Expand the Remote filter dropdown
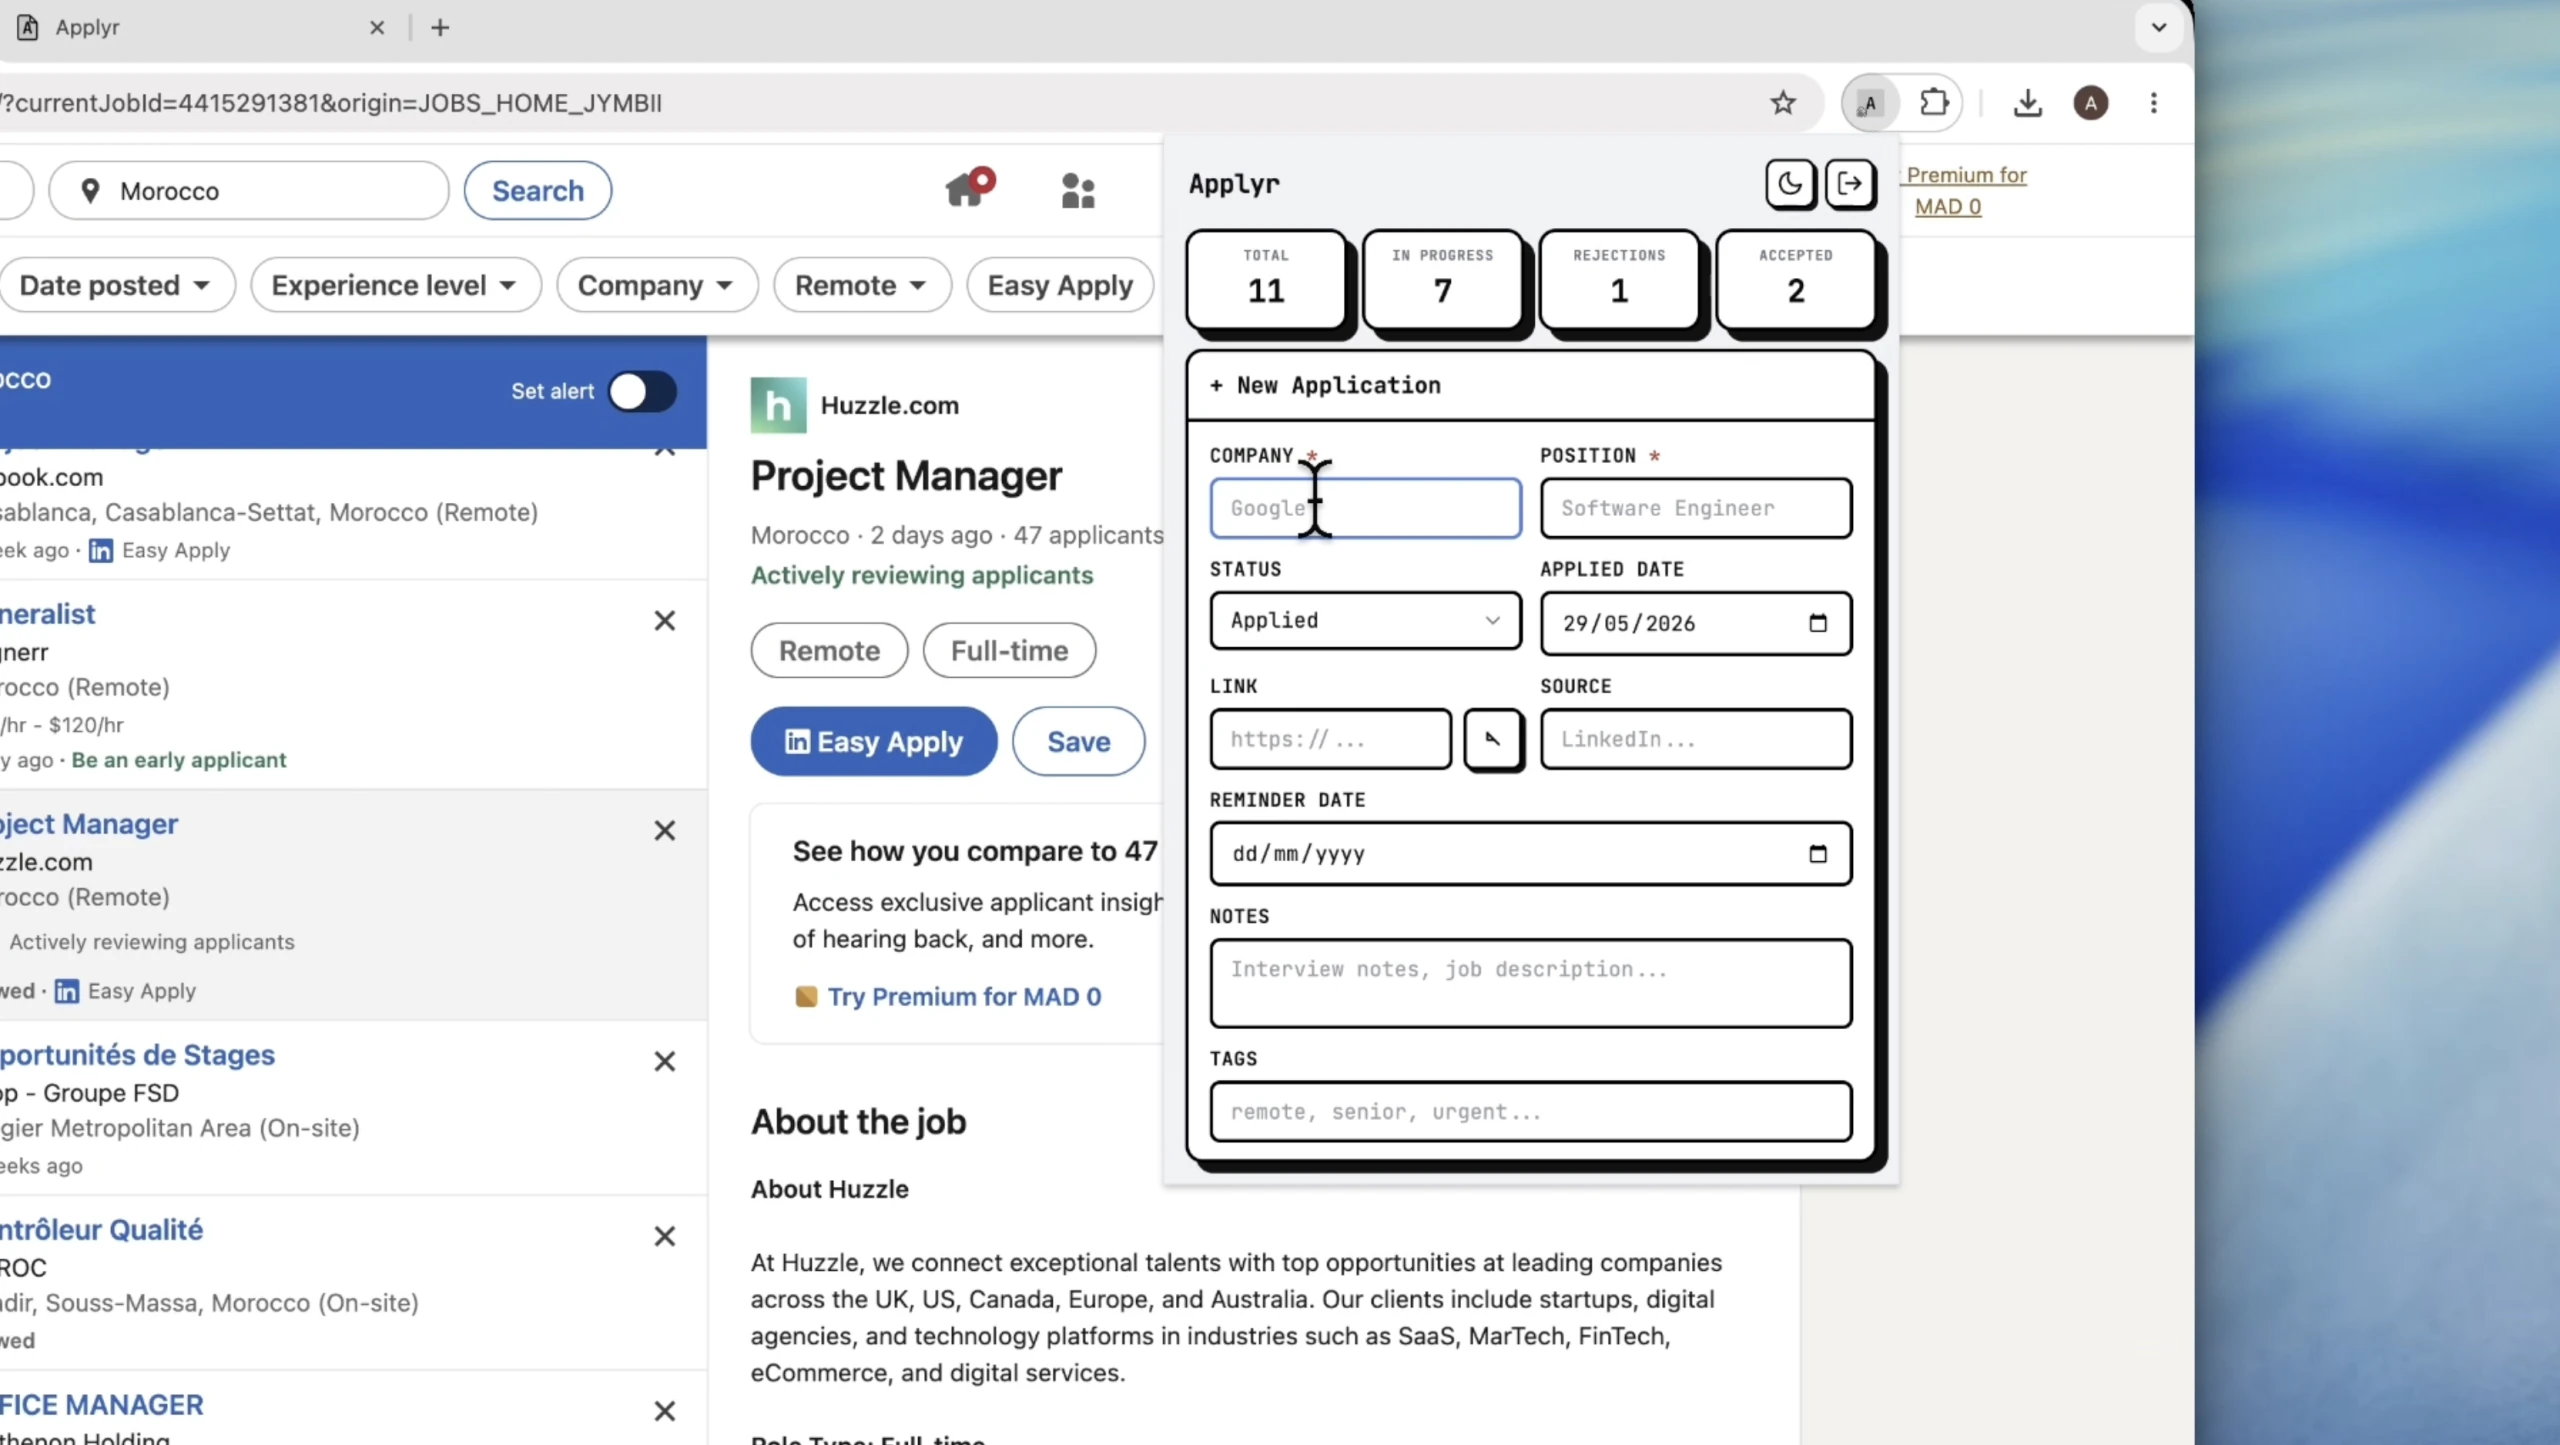This screenshot has width=2560, height=1445. 861,285
